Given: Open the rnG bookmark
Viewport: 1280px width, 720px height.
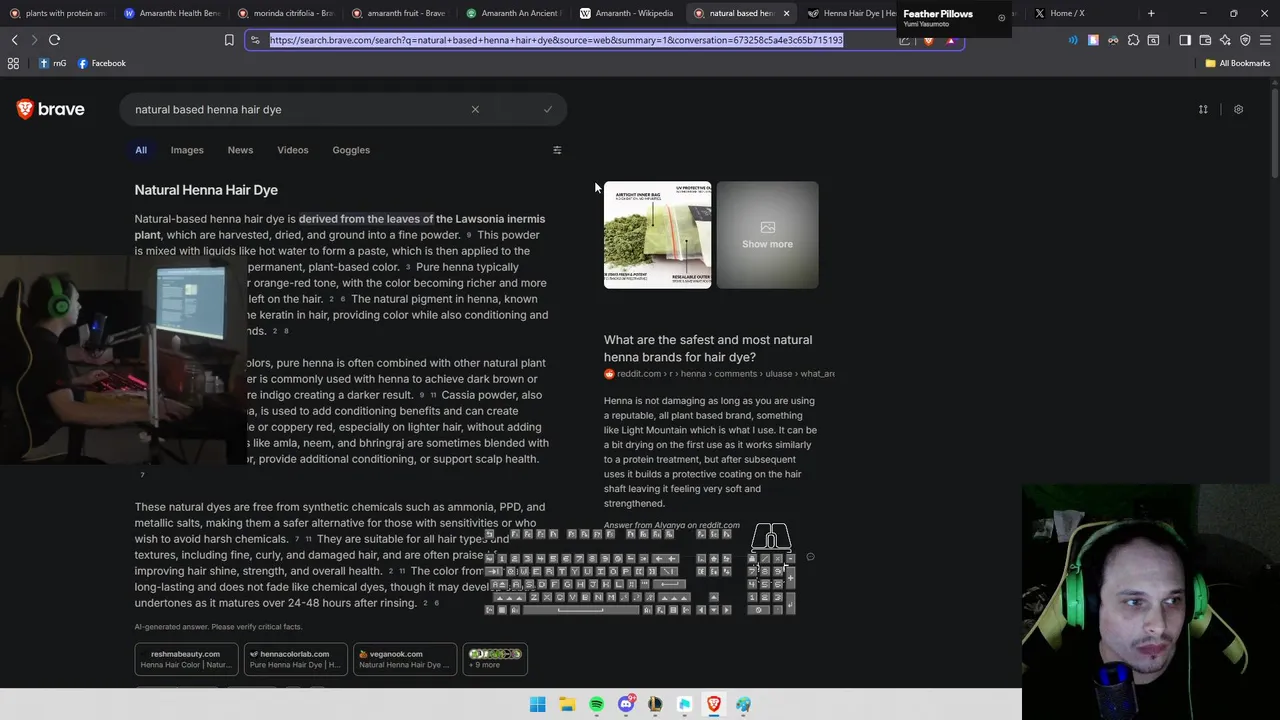Looking at the screenshot, I should 53,63.
